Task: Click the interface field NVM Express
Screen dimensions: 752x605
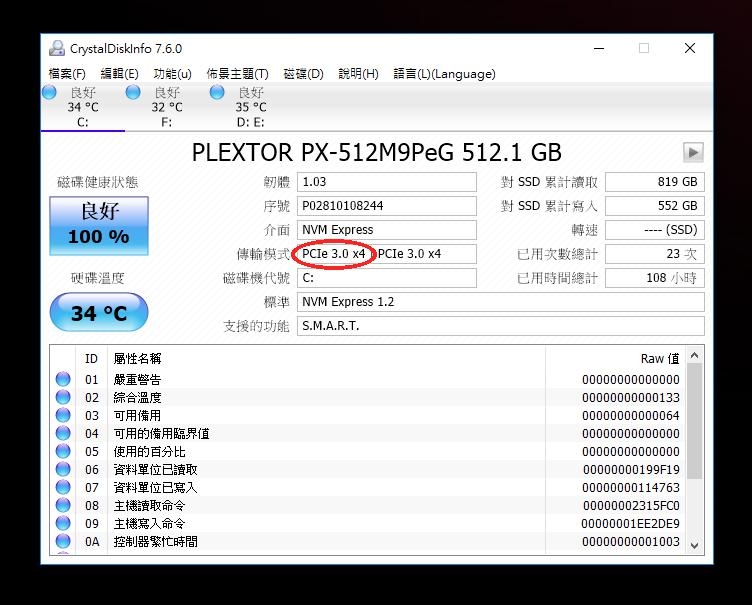Action: pos(387,230)
